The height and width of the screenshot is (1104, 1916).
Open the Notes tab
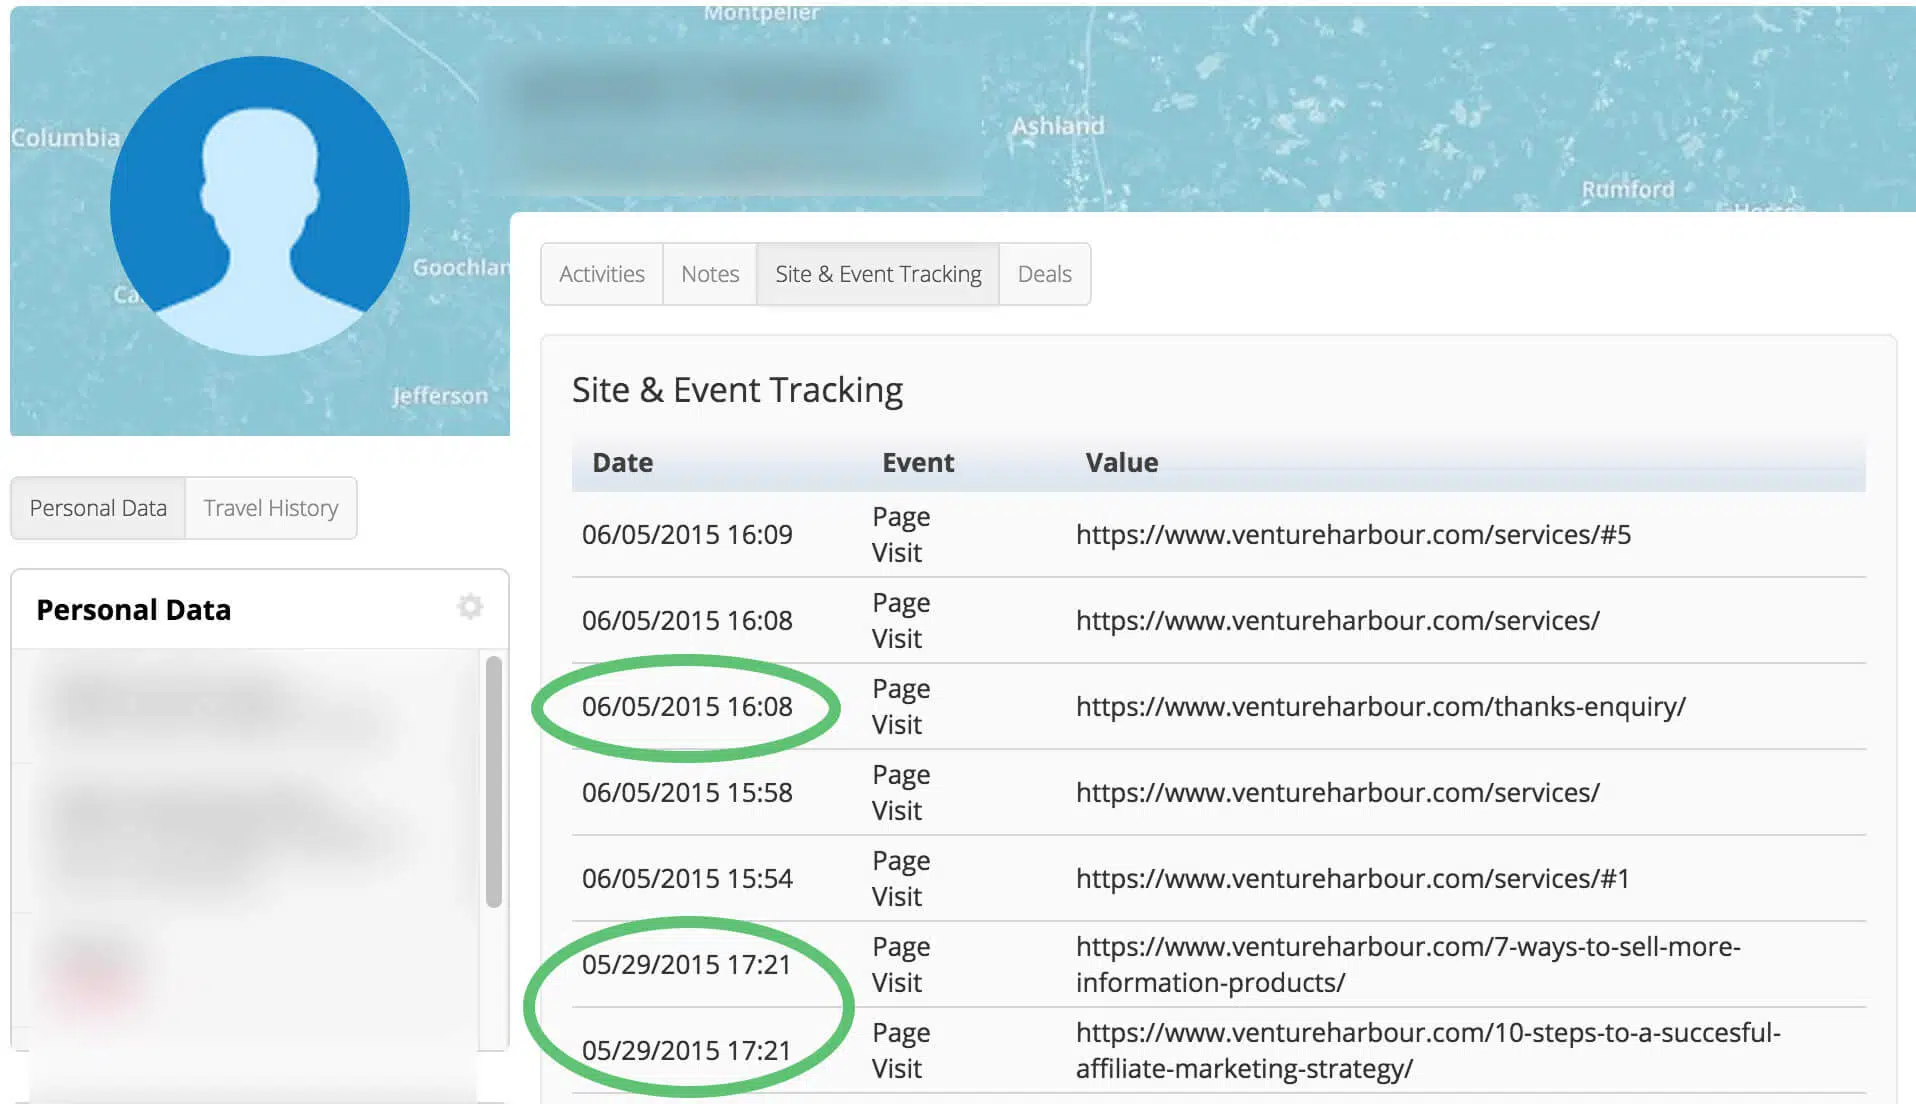(x=710, y=274)
